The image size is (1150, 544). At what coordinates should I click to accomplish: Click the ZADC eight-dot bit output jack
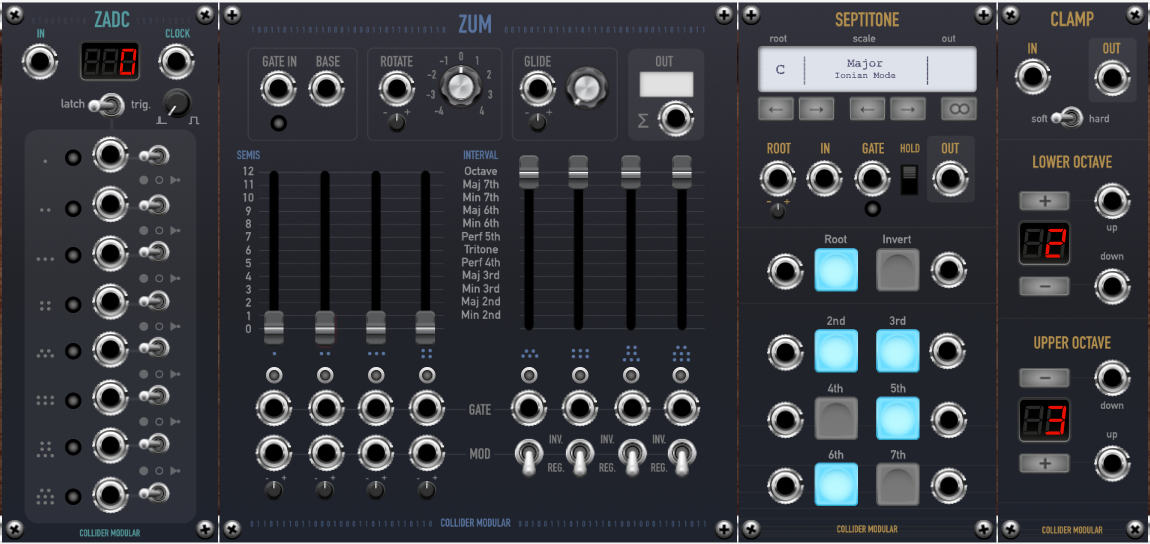[110, 494]
